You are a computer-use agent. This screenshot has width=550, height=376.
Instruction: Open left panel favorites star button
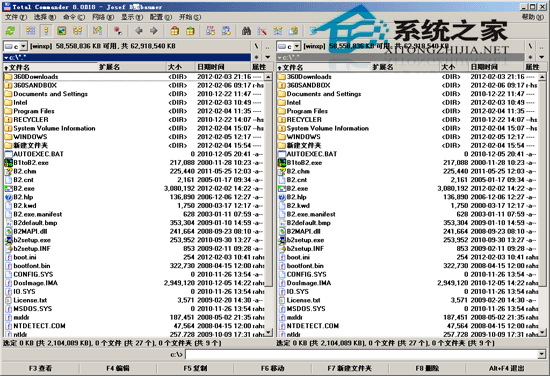(x=257, y=57)
